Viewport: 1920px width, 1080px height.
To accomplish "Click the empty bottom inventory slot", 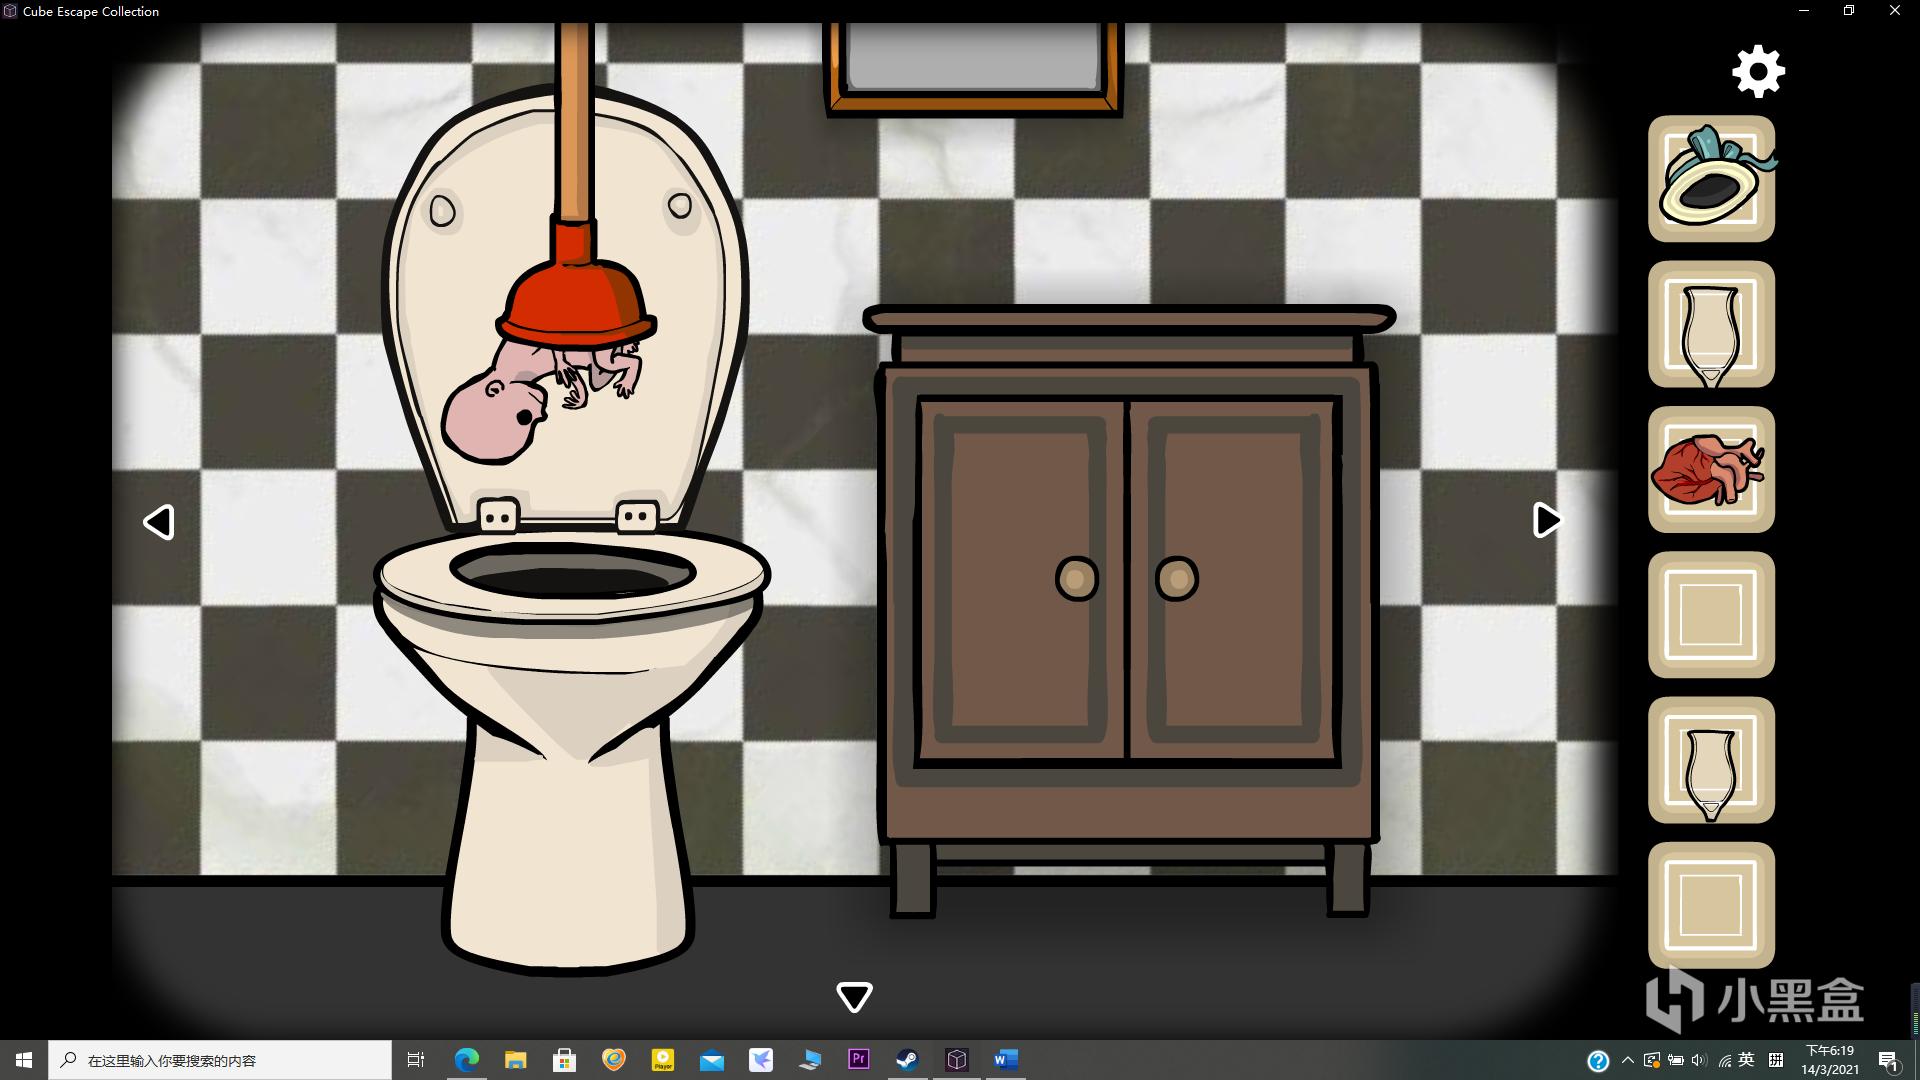I will click(1711, 905).
